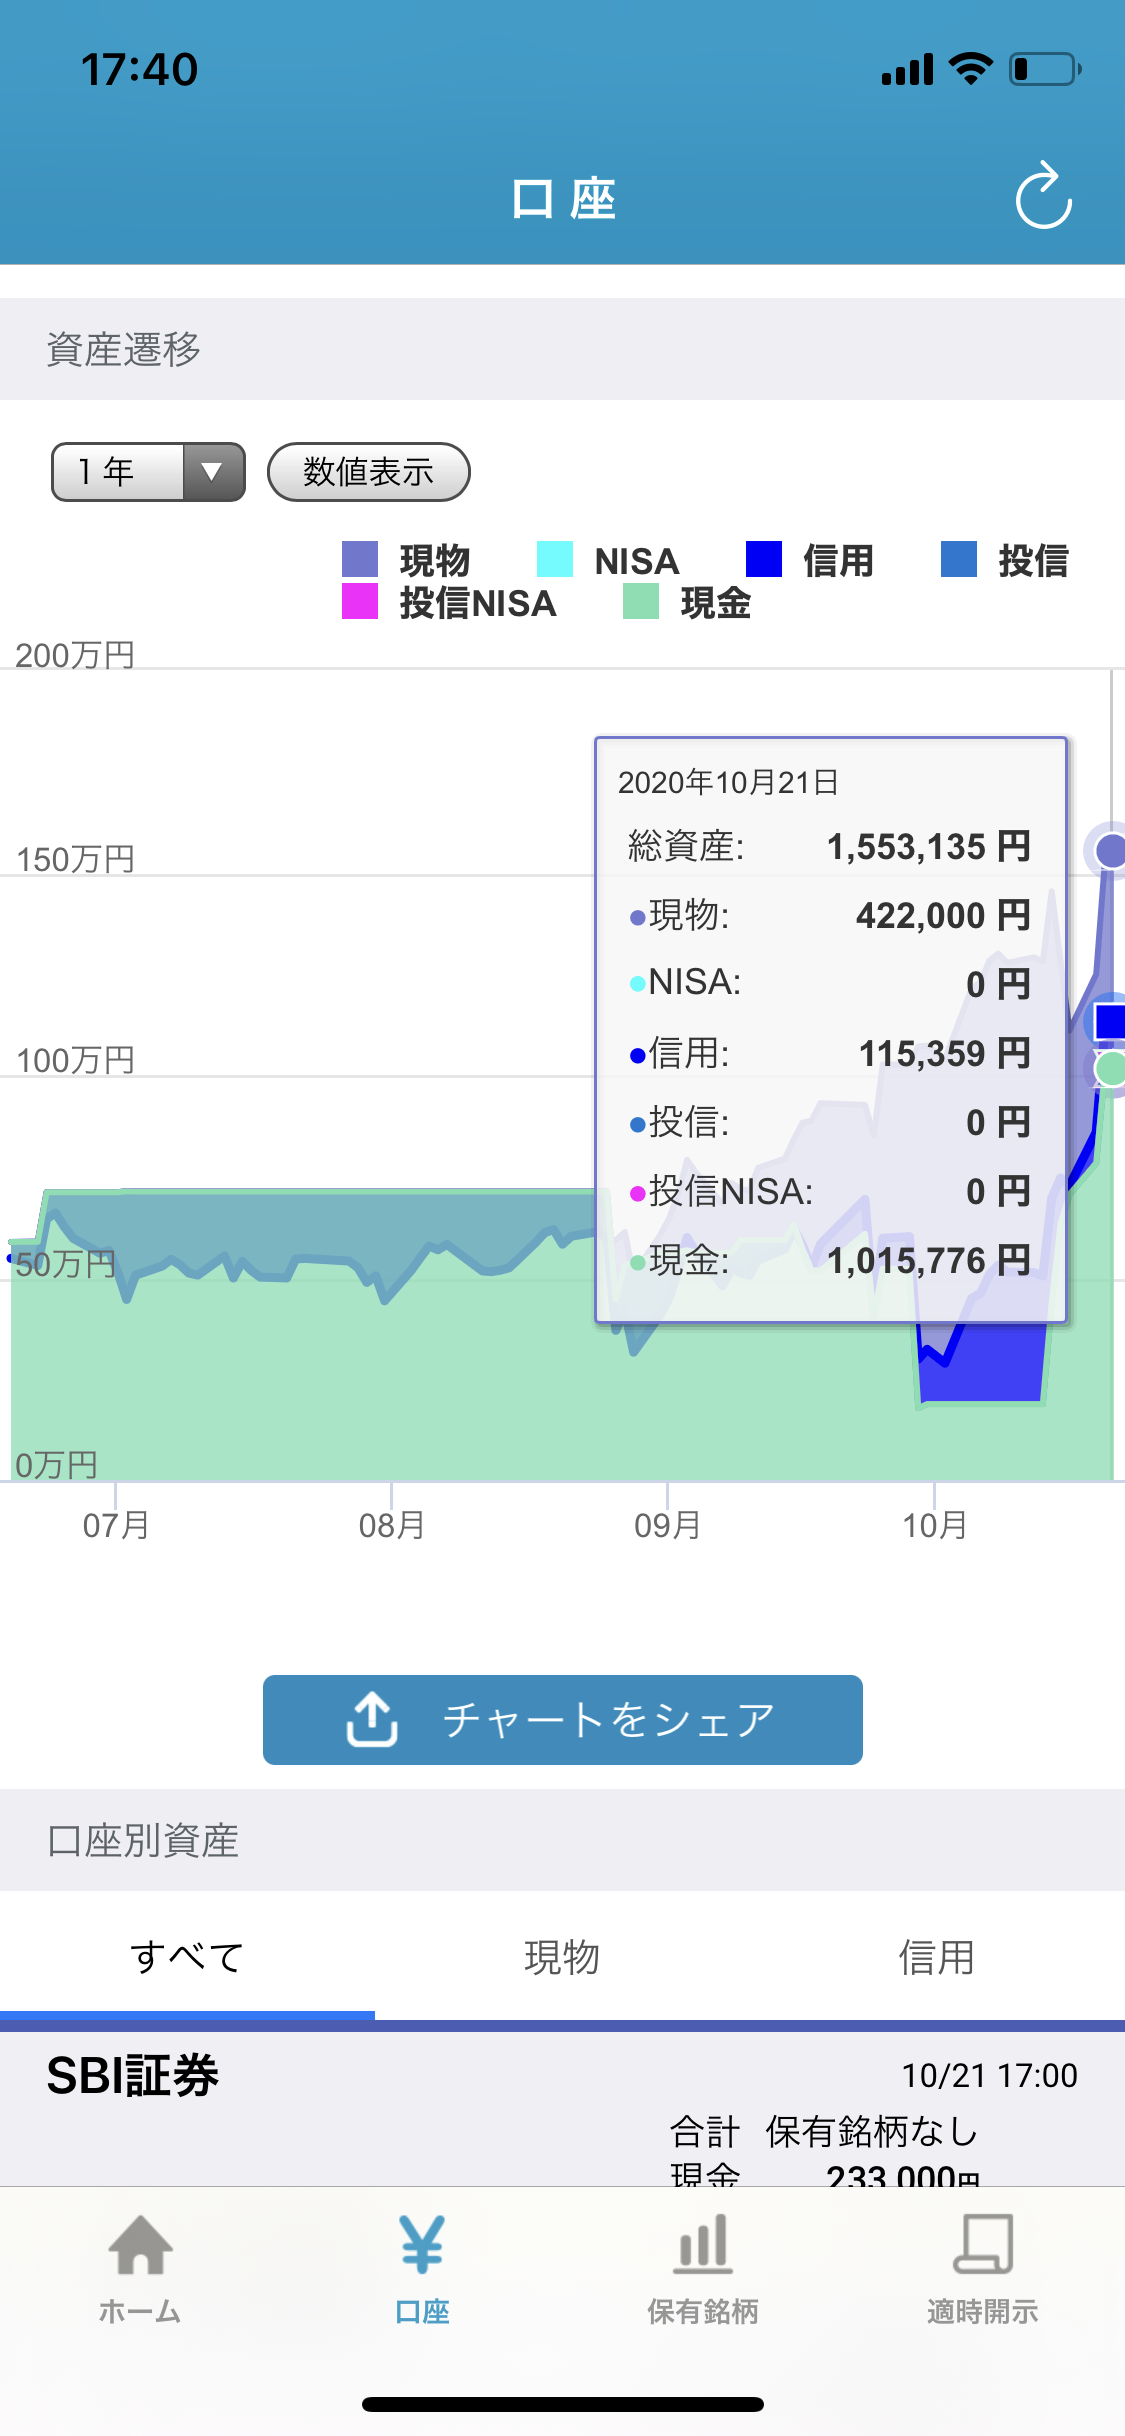
Task: Open 保有銘柄 bar chart icon
Action: (x=703, y=2246)
